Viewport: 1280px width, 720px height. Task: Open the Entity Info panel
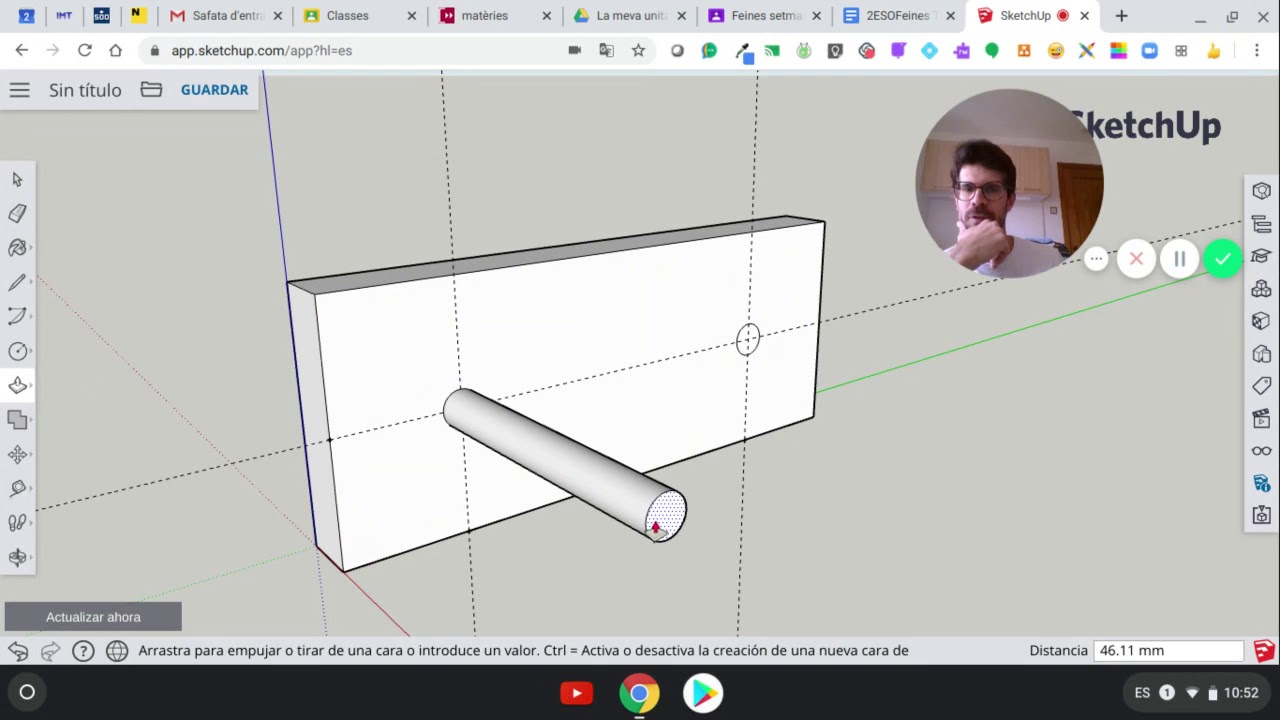(x=1261, y=191)
